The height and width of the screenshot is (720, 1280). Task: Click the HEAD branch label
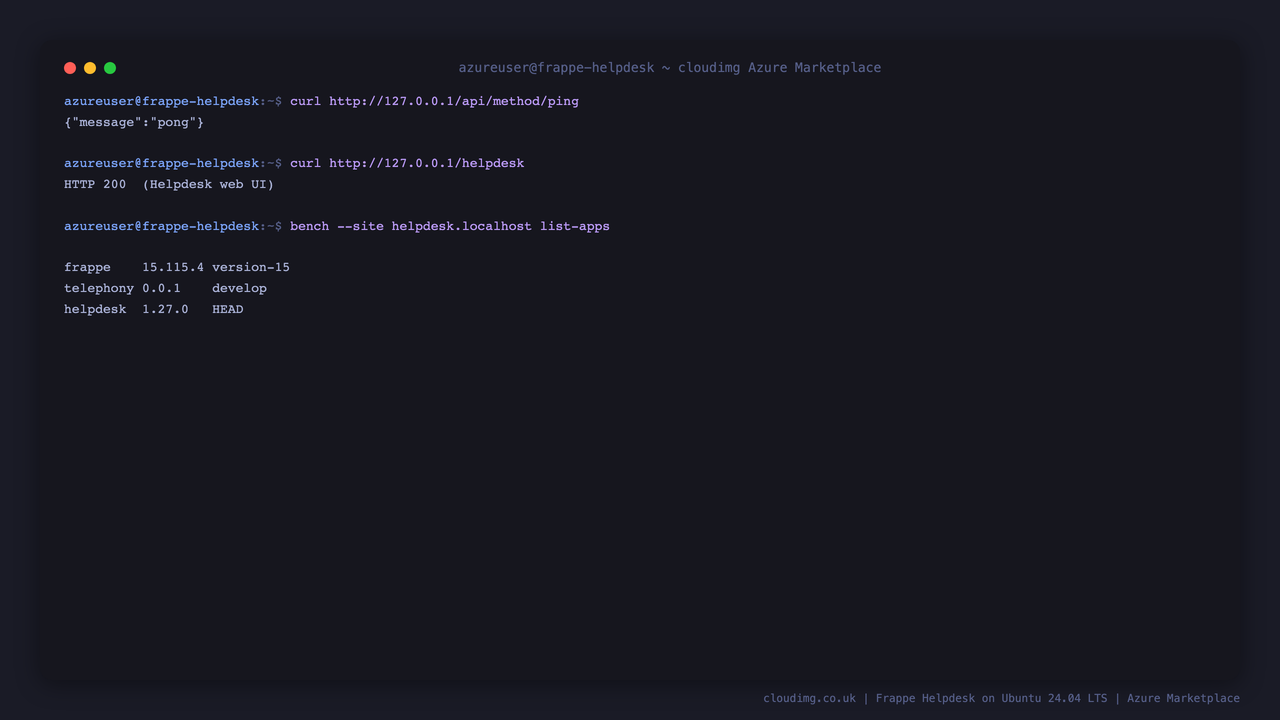pyautogui.click(x=228, y=309)
